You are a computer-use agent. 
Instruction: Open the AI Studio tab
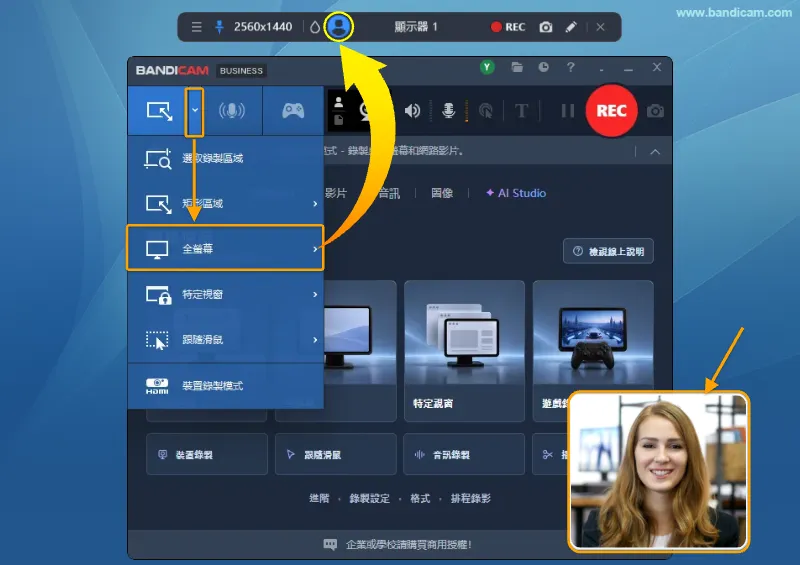(516, 193)
